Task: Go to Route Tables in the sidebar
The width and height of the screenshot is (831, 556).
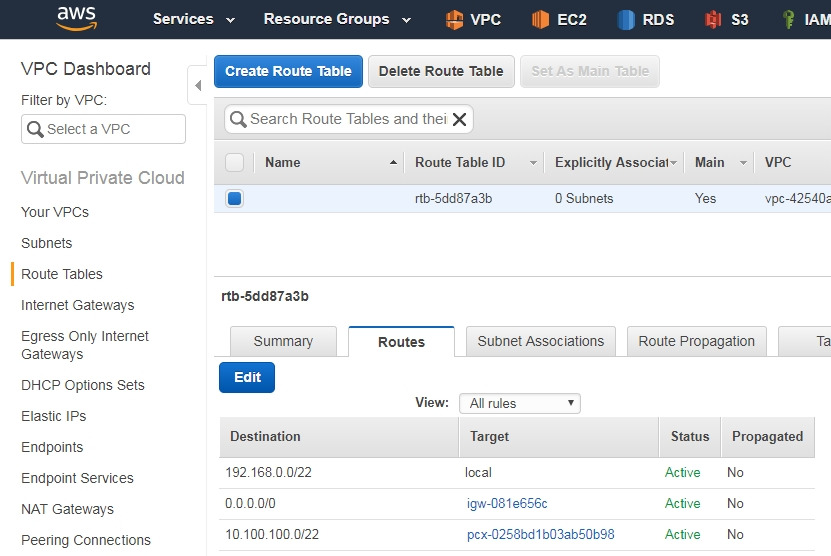Action: (62, 274)
